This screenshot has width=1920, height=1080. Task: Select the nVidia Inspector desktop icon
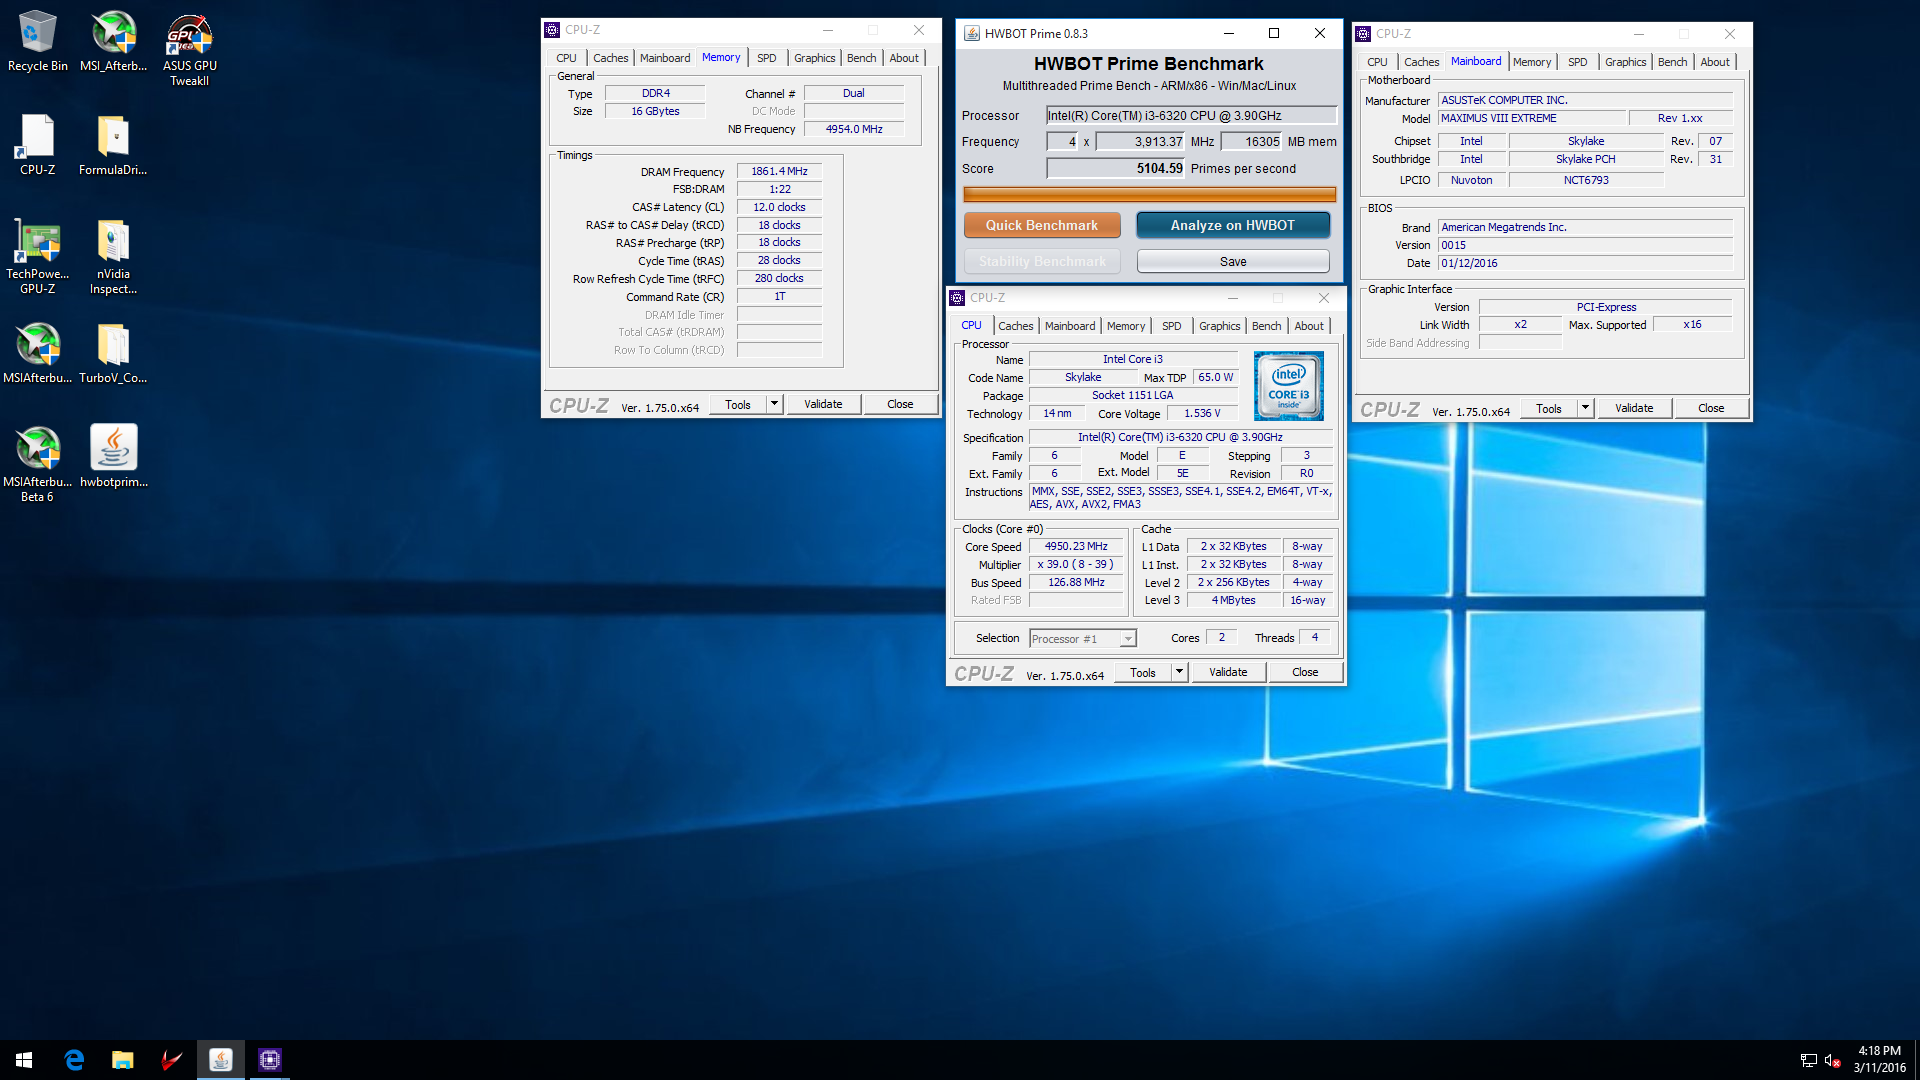click(x=113, y=257)
